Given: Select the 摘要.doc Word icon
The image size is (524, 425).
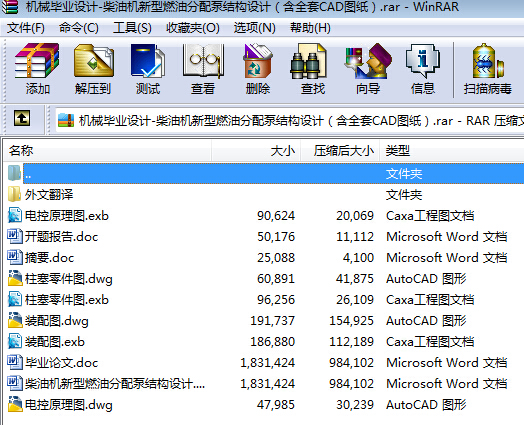Looking at the screenshot, I should point(15,257).
